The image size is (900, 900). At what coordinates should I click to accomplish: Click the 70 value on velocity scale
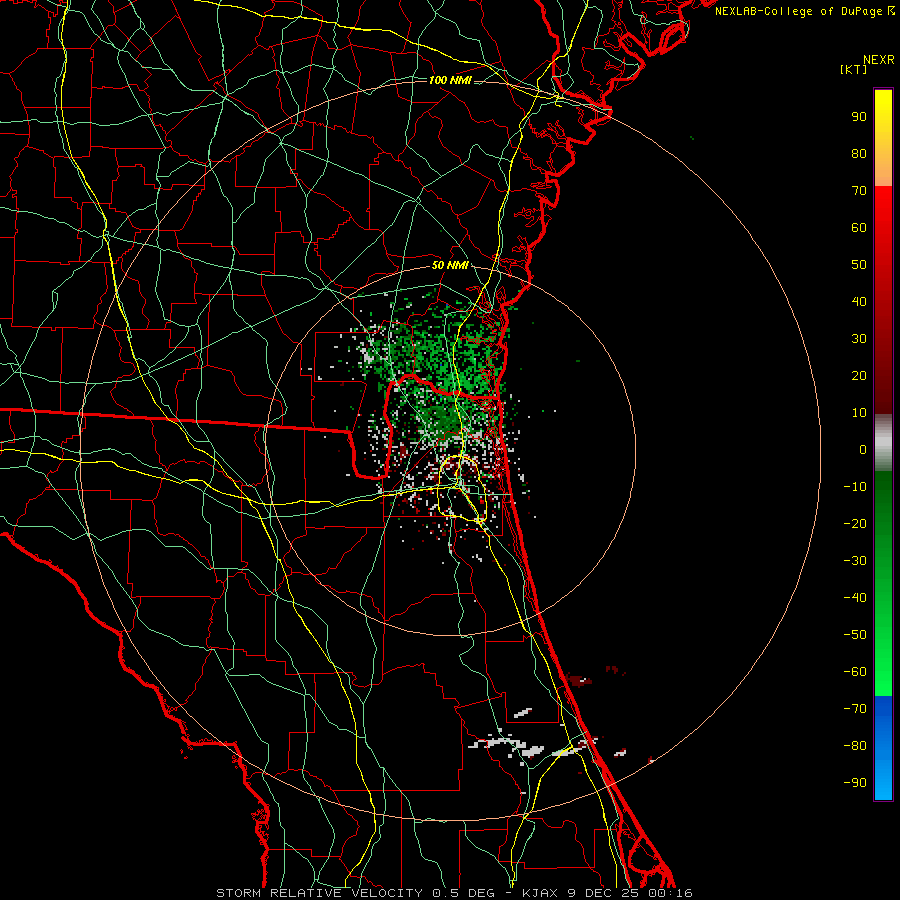859,191
